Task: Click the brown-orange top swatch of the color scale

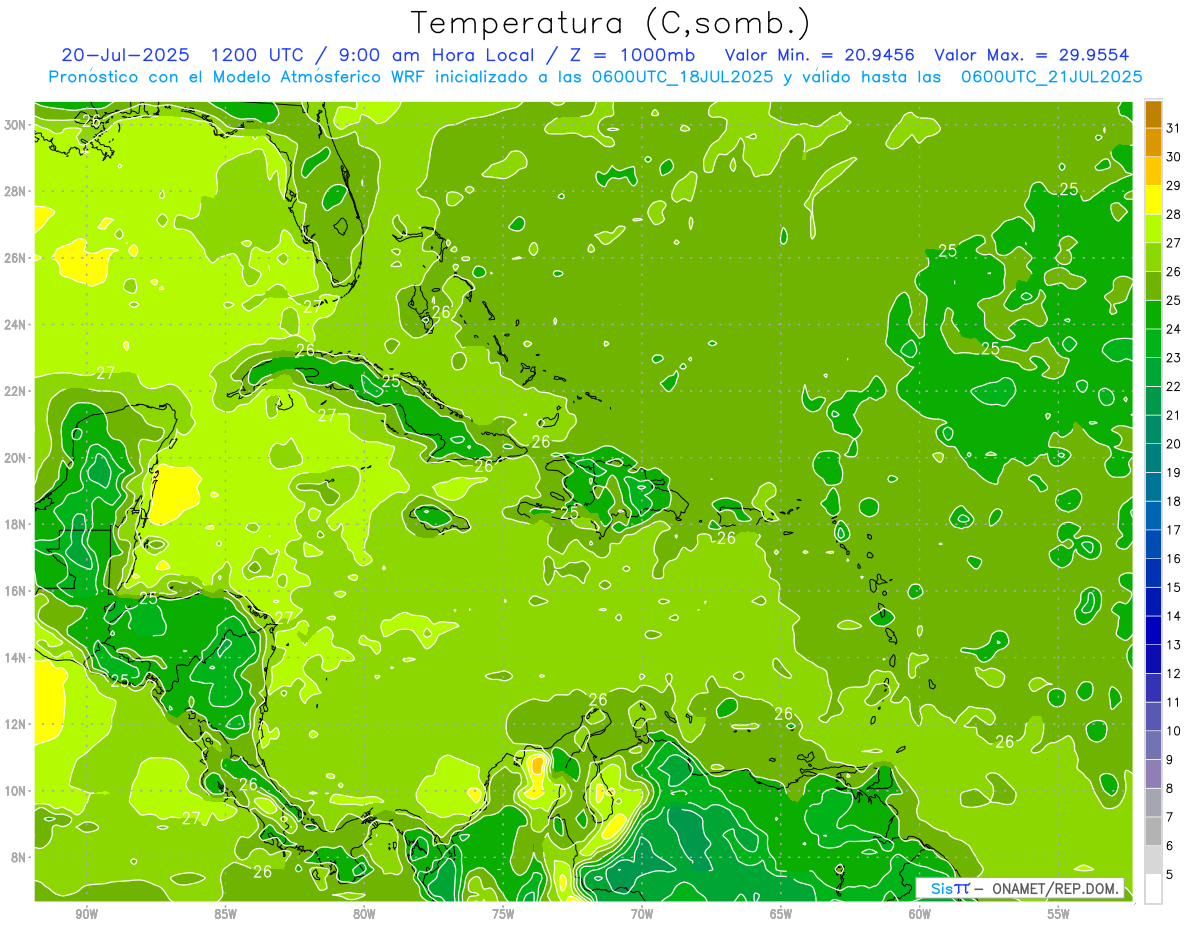Action: click(1153, 113)
